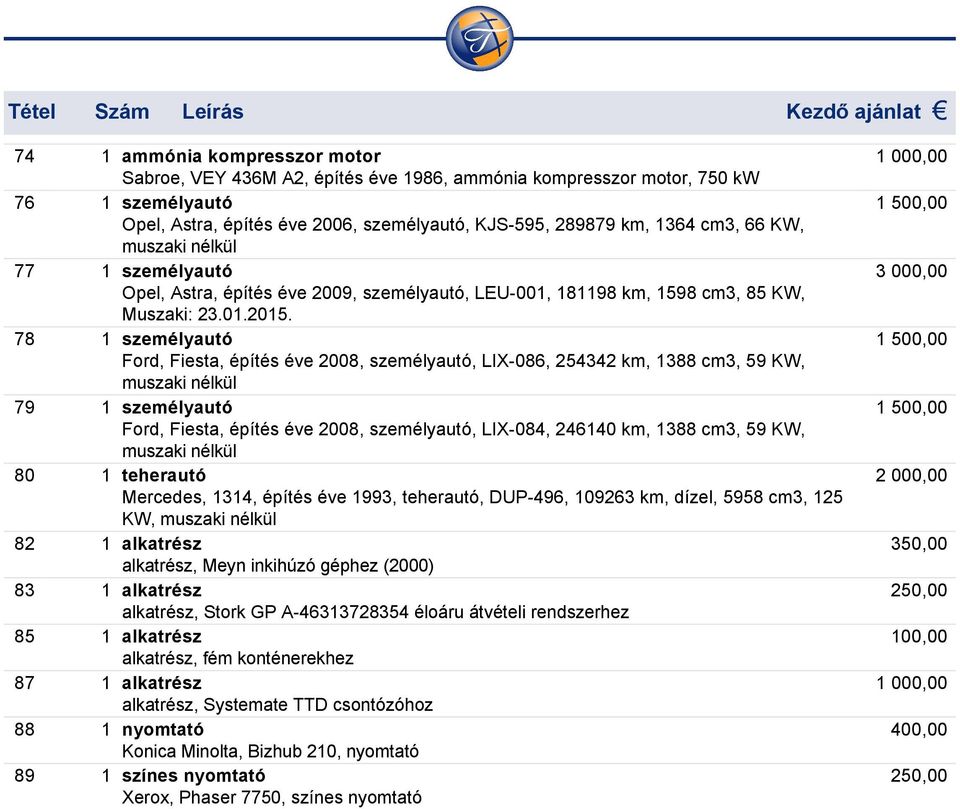This screenshot has width=960, height=809.
Task: Click the nyomtató title of item 88
Action: (x=163, y=729)
